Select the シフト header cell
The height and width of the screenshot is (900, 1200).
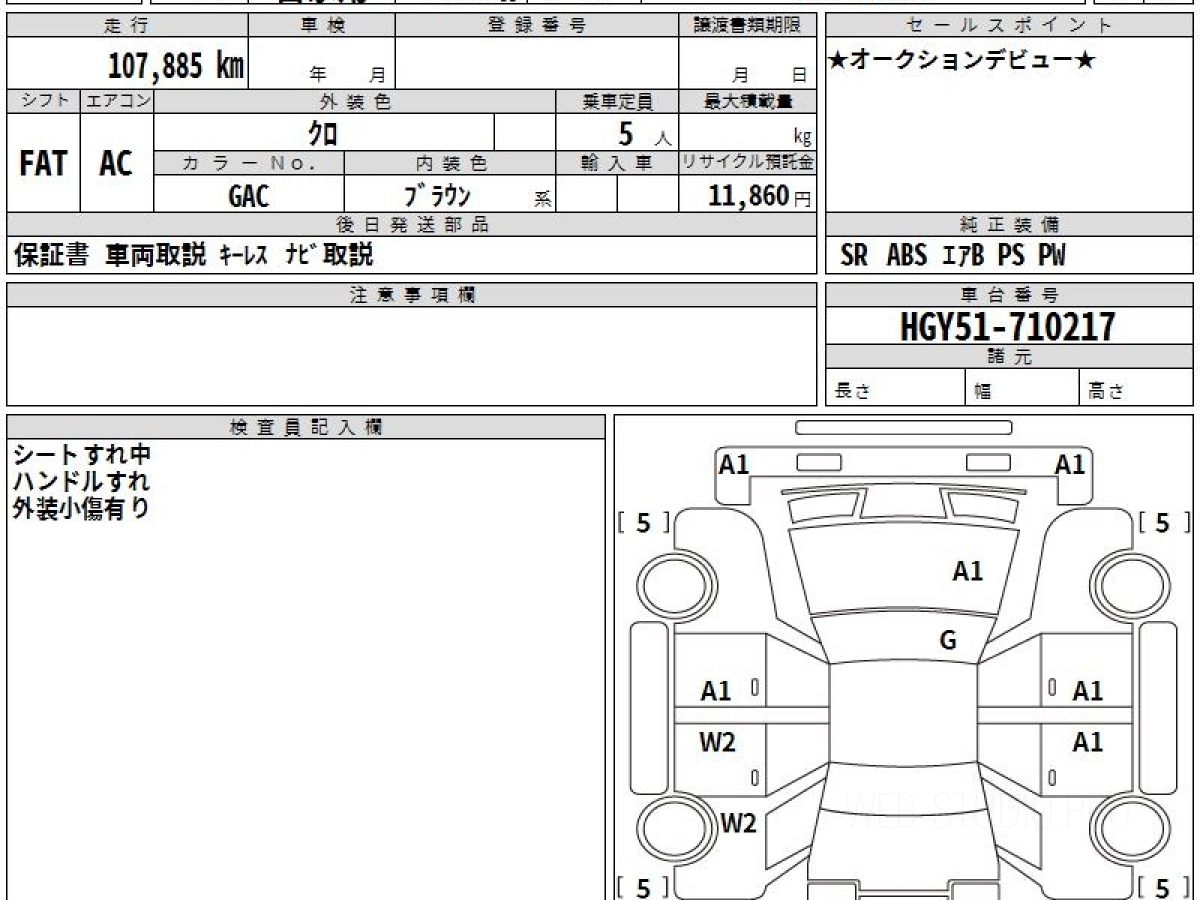(43, 101)
